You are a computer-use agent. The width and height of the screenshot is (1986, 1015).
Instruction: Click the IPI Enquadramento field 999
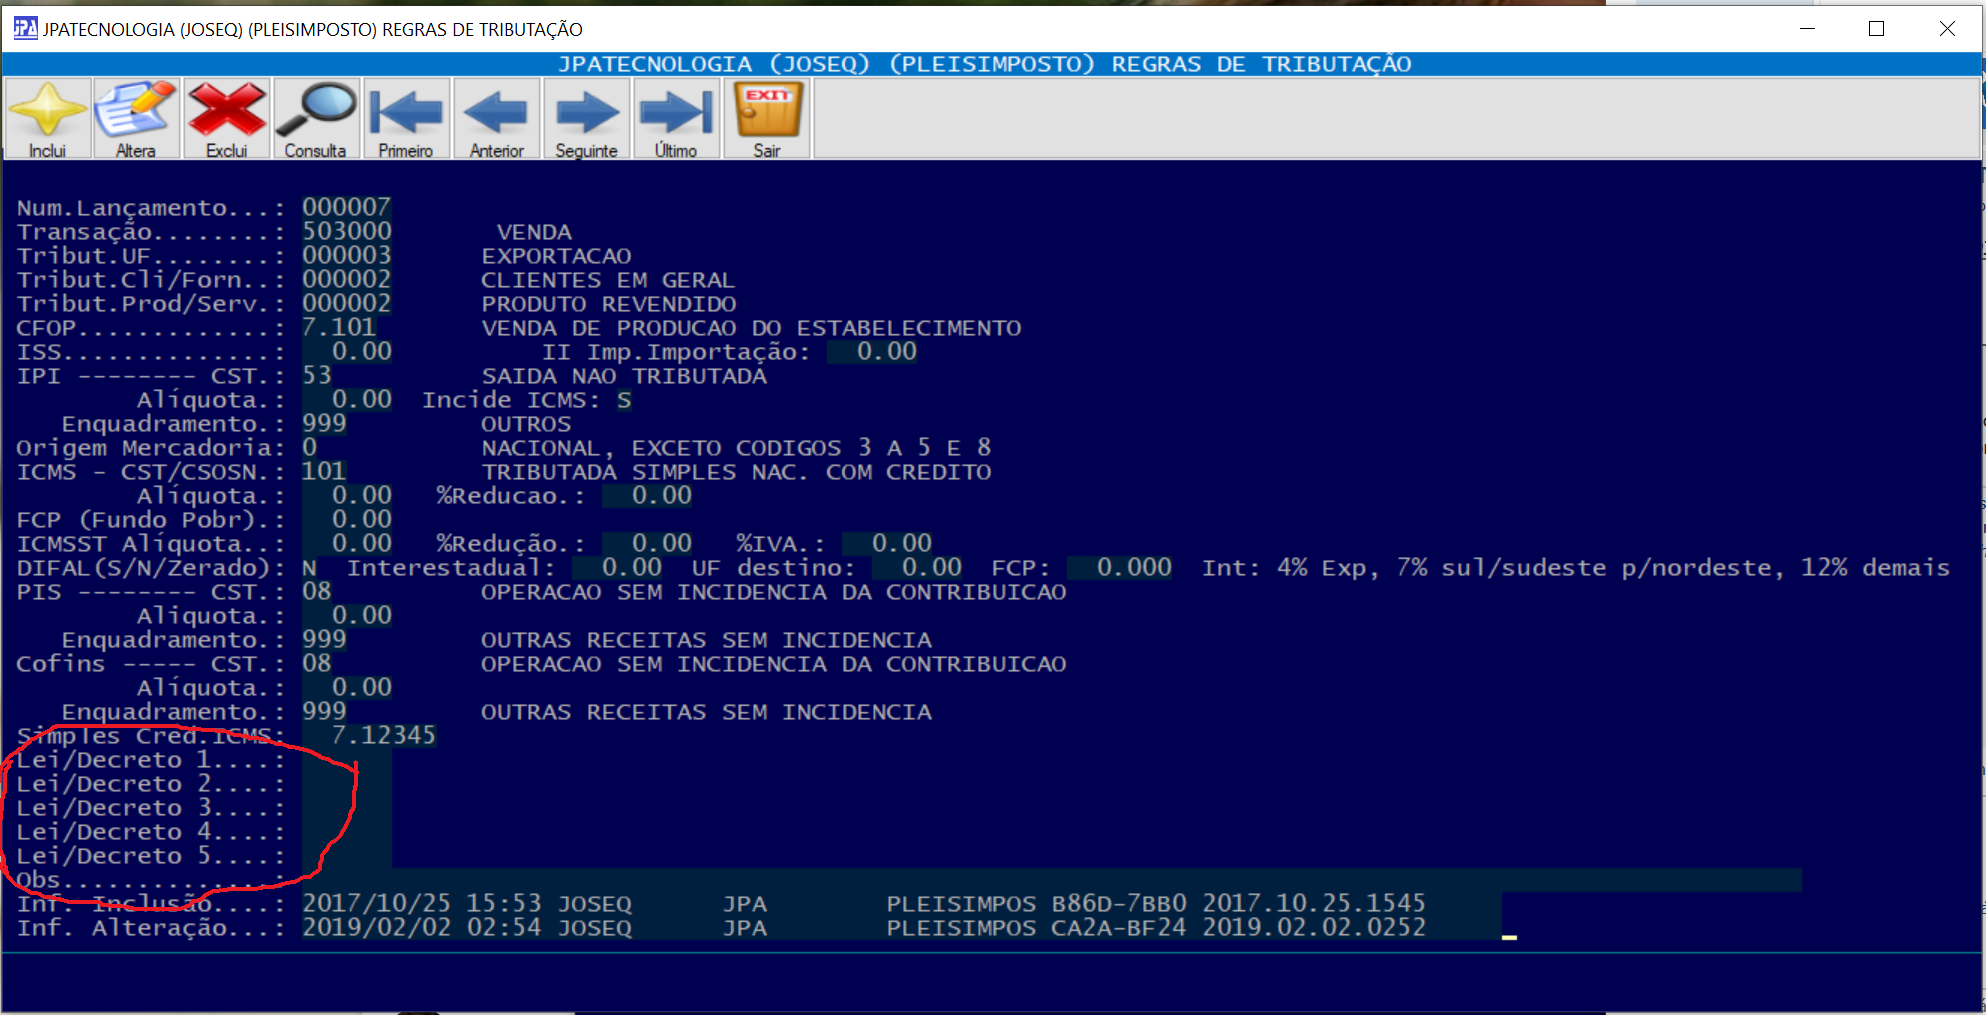point(324,423)
